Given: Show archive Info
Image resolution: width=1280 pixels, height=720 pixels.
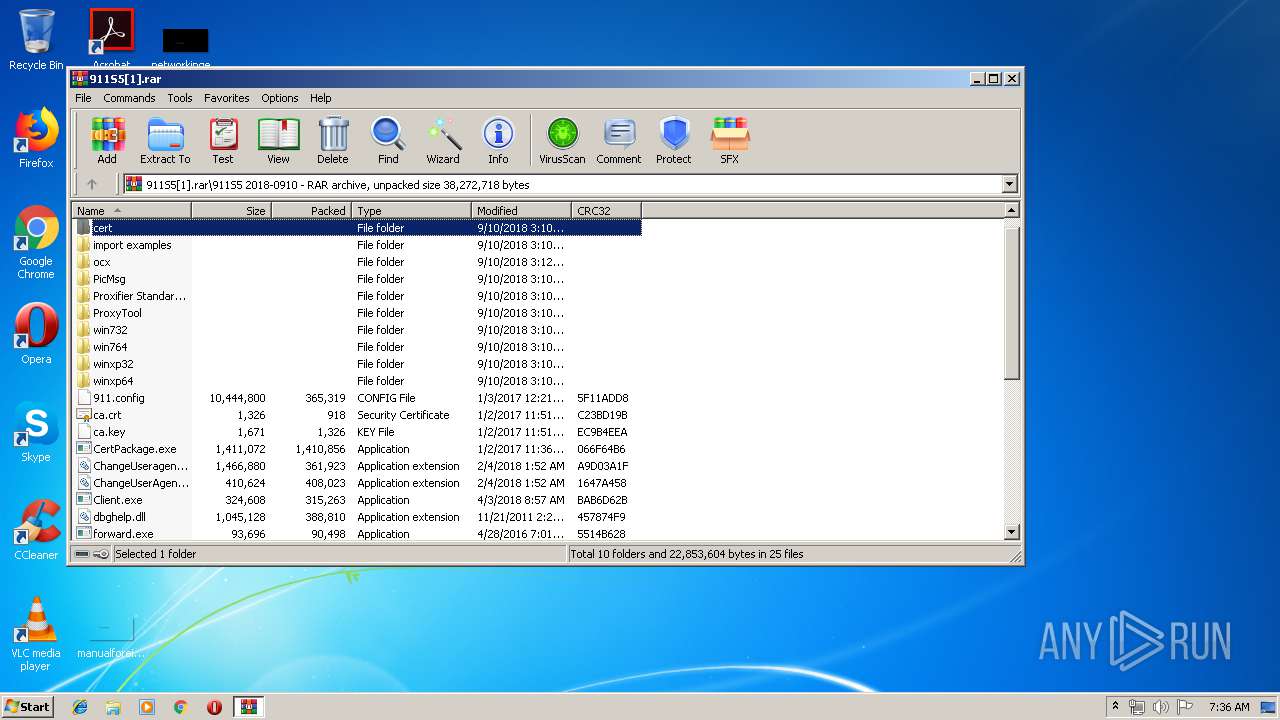Looking at the screenshot, I should [x=498, y=140].
